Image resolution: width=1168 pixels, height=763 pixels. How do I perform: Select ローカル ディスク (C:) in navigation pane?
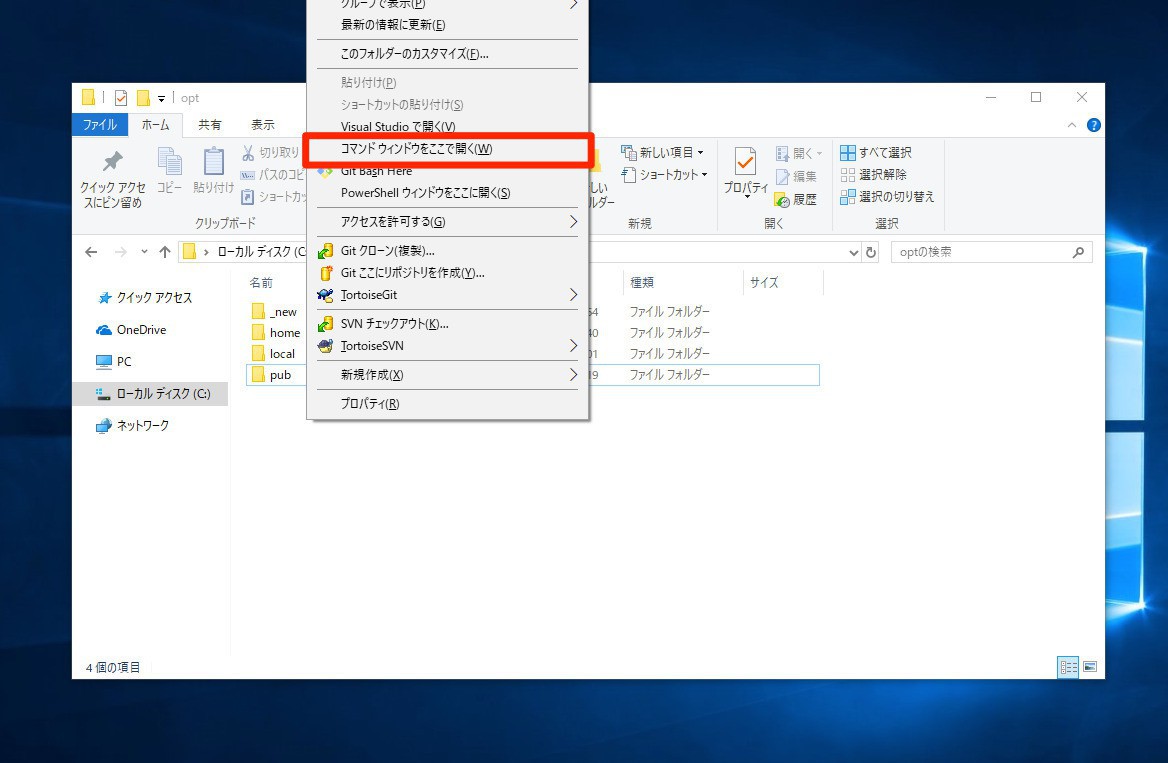tap(151, 394)
